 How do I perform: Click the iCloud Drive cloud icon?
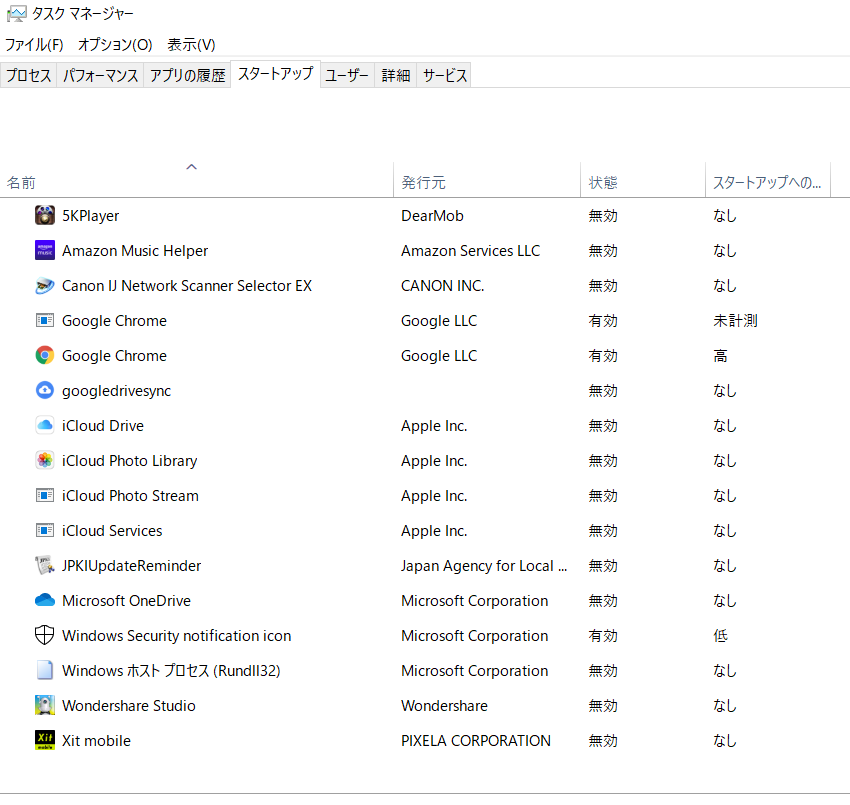point(45,426)
